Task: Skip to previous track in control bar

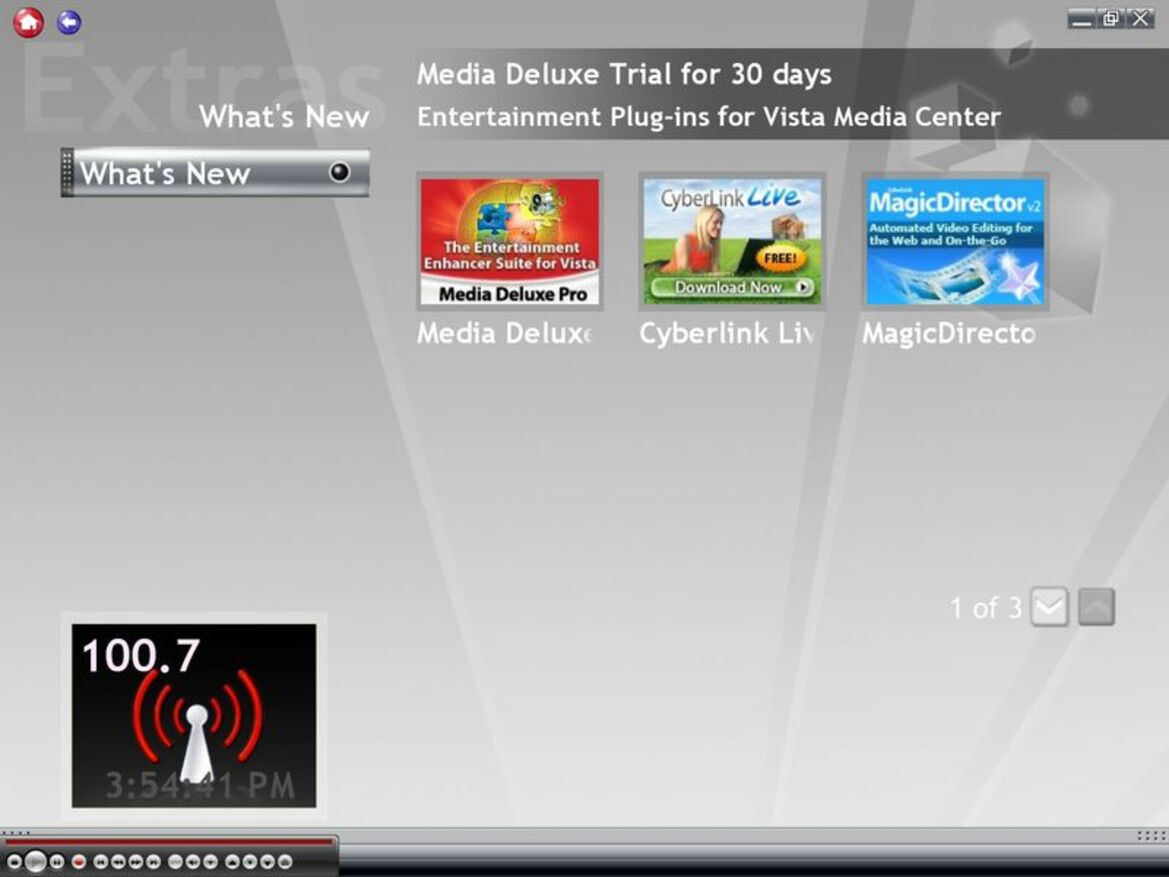Action: click(101, 862)
